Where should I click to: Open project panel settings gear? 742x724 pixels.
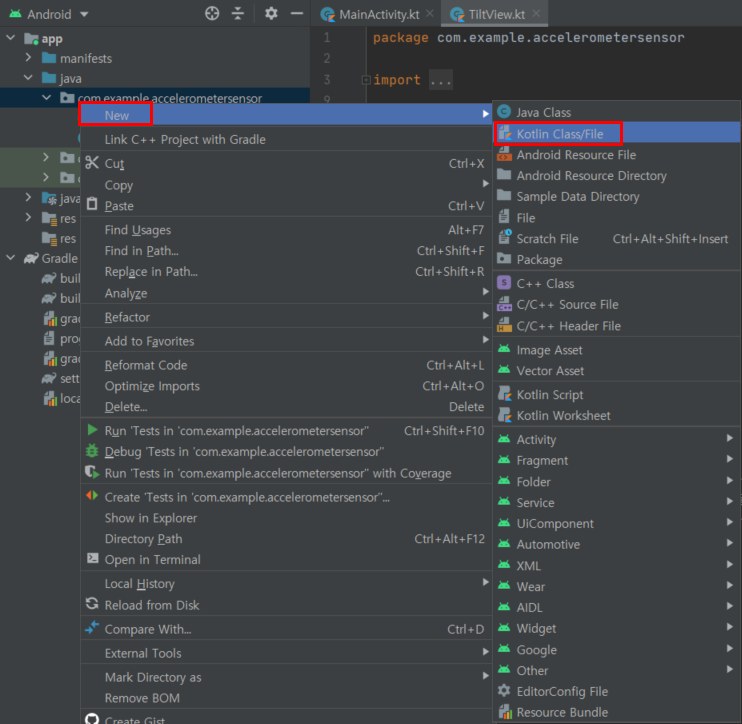pos(271,13)
